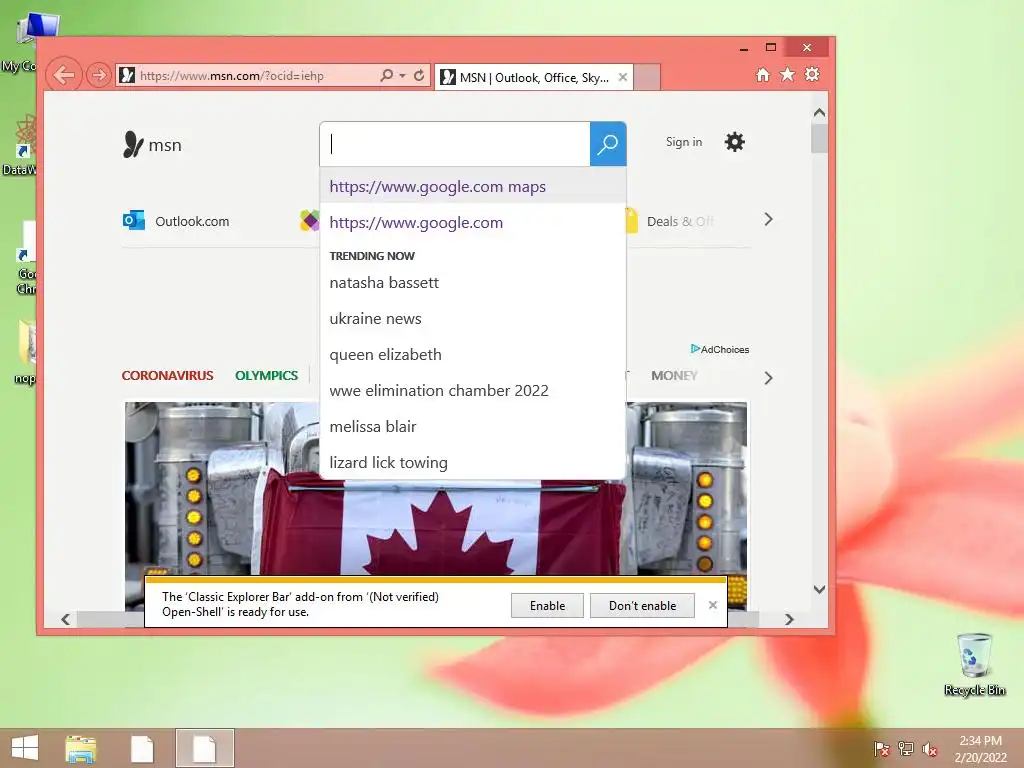Image resolution: width=1024 pixels, height=768 pixels.
Task: Select the Recycle Bin desktop icon
Action: click(x=974, y=665)
